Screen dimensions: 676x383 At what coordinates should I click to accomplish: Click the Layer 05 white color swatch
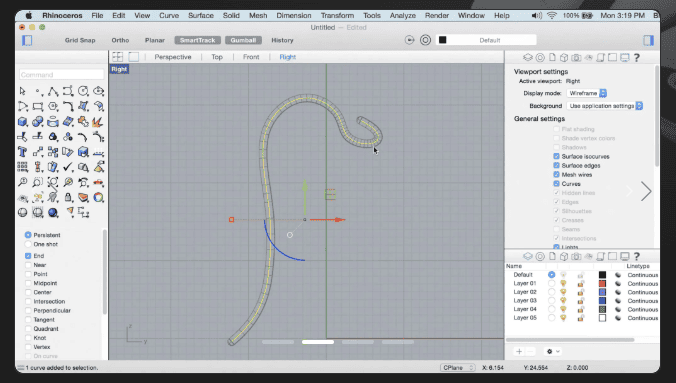tap(602, 318)
